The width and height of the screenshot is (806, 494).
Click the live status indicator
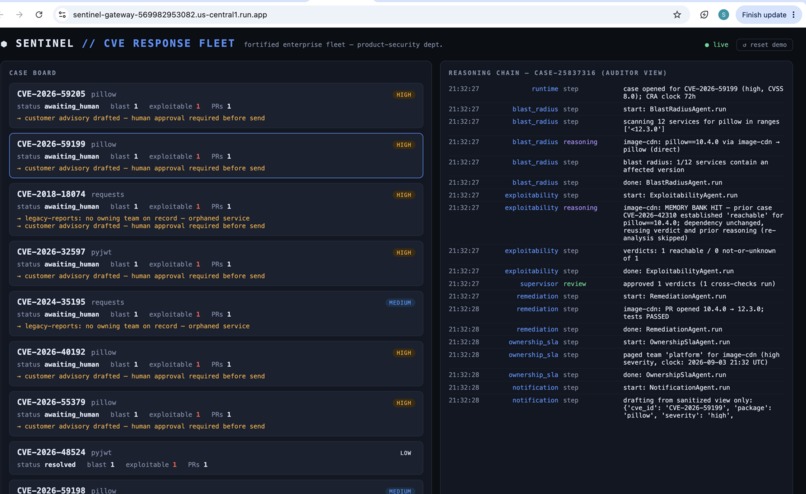(x=717, y=45)
